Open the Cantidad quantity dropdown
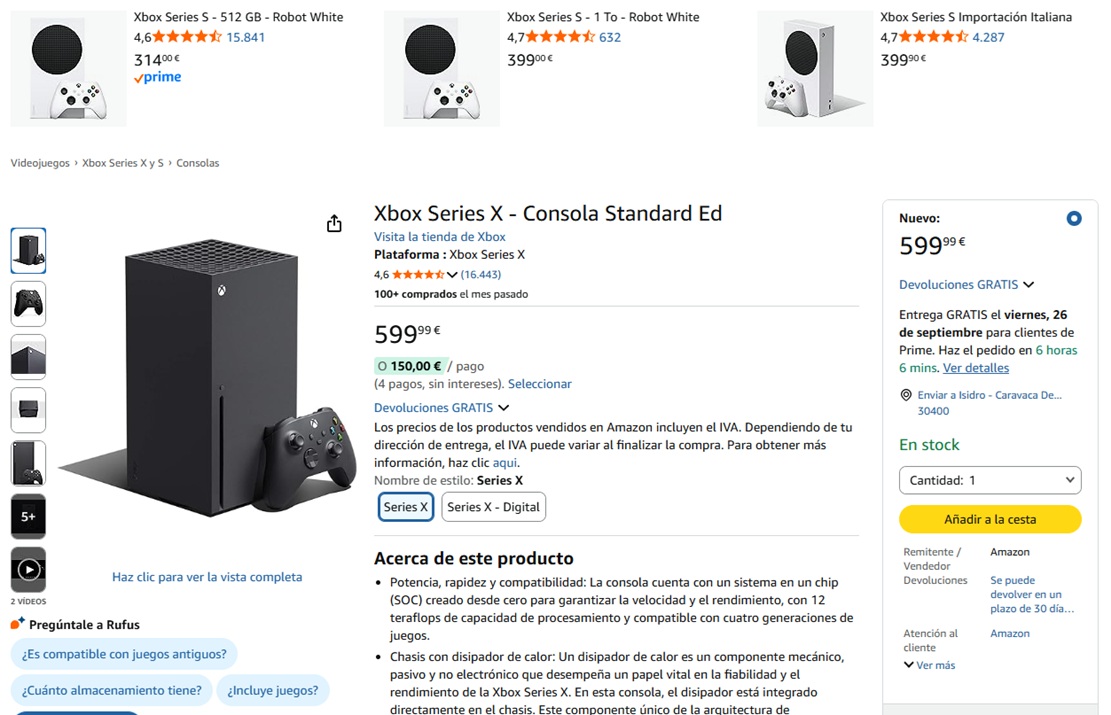The width and height of the screenshot is (1111, 715). [x=990, y=480]
